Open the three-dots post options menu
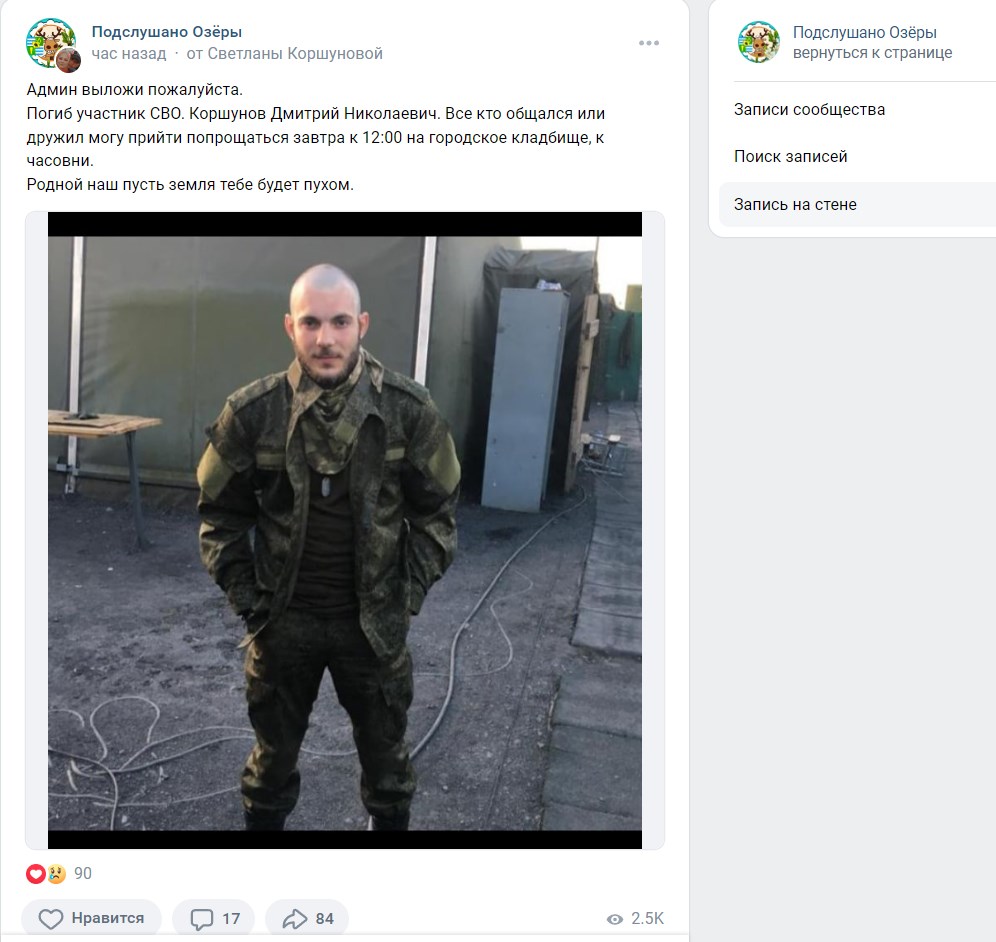The width and height of the screenshot is (996, 942). pyautogui.click(x=649, y=43)
